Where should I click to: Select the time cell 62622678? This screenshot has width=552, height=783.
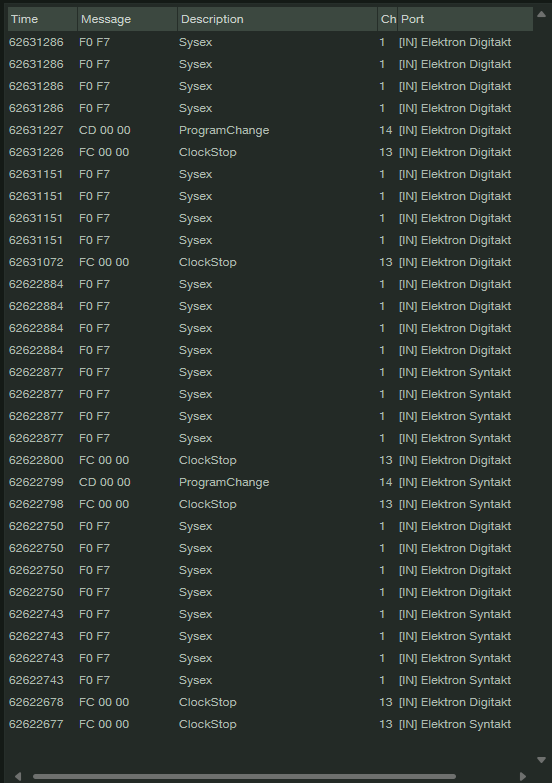[36, 702]
